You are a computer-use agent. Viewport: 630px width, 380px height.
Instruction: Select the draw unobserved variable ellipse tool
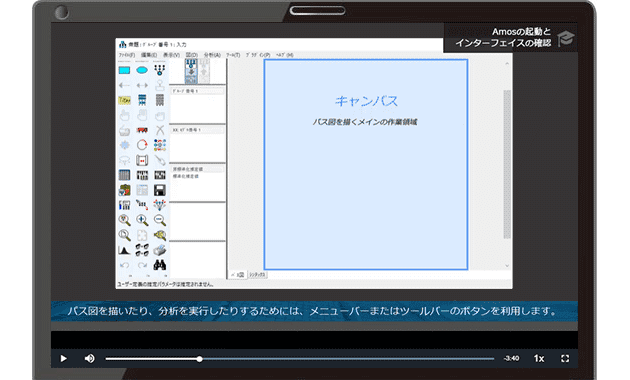[142, 70]
